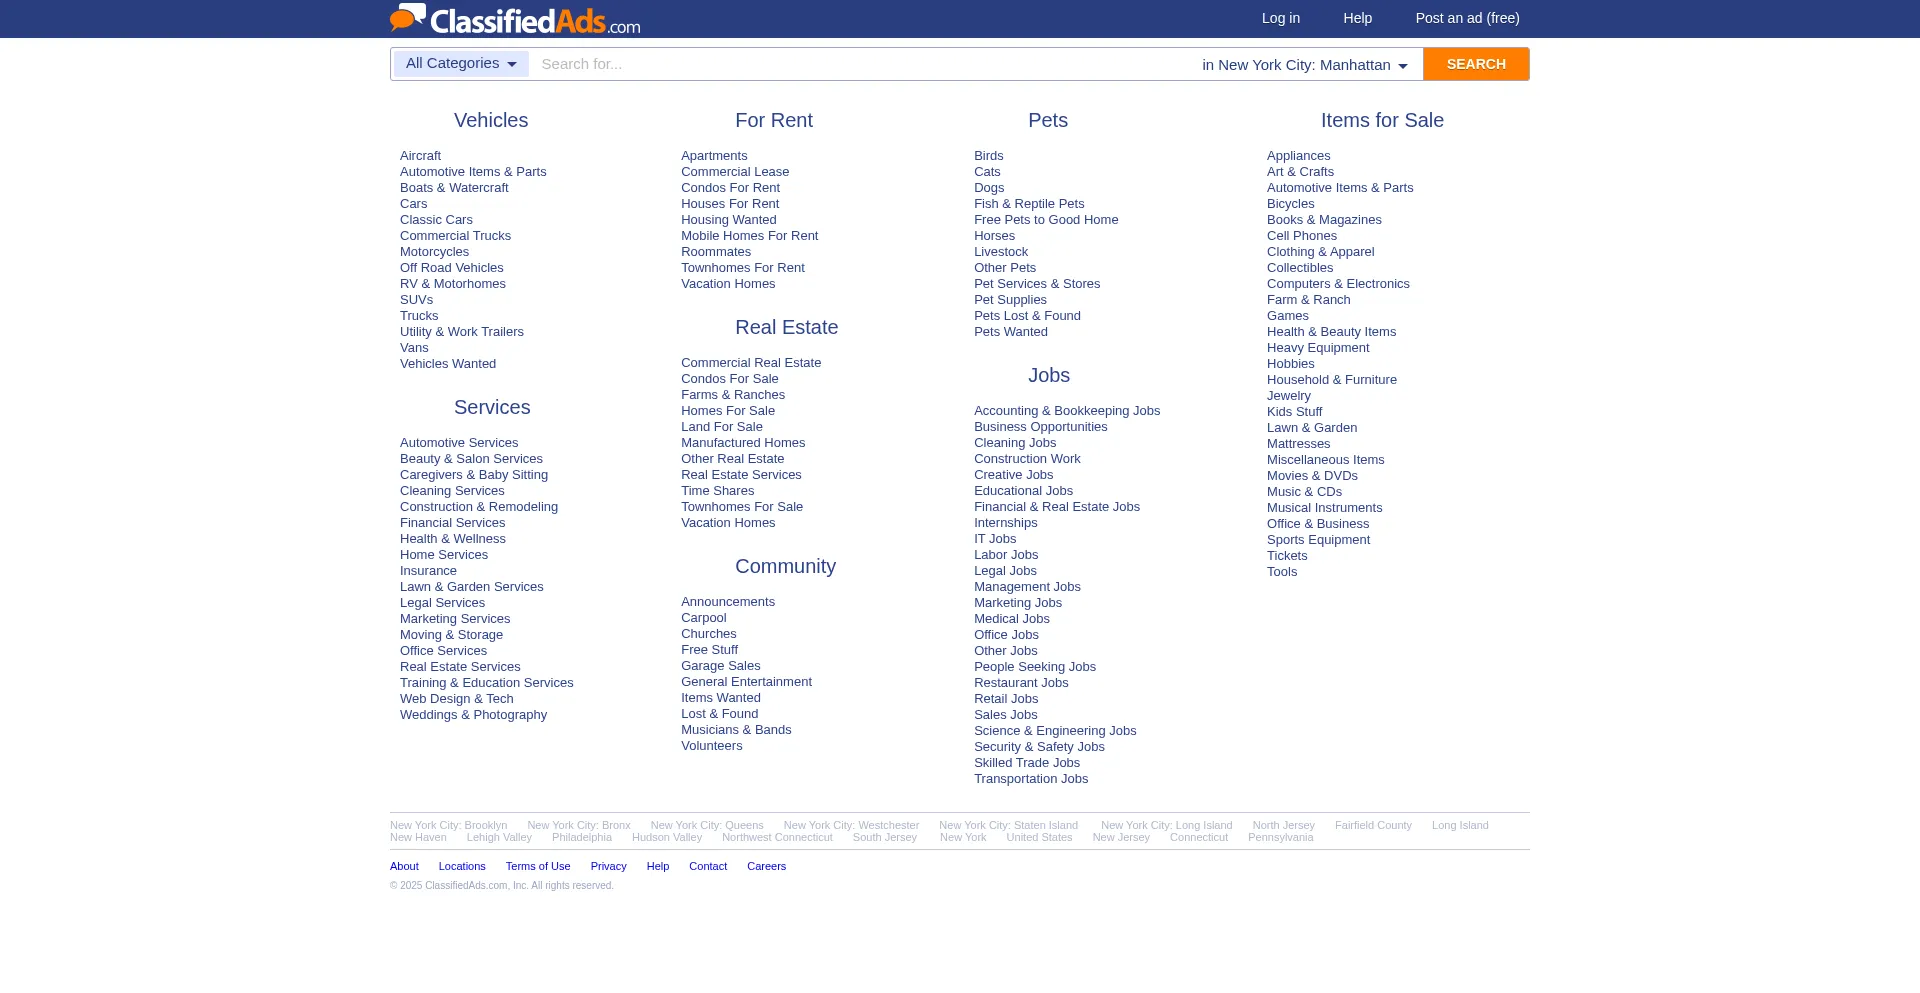Open the About footer link
This screenshot has width=1920, height=993.
pos(404,867)
